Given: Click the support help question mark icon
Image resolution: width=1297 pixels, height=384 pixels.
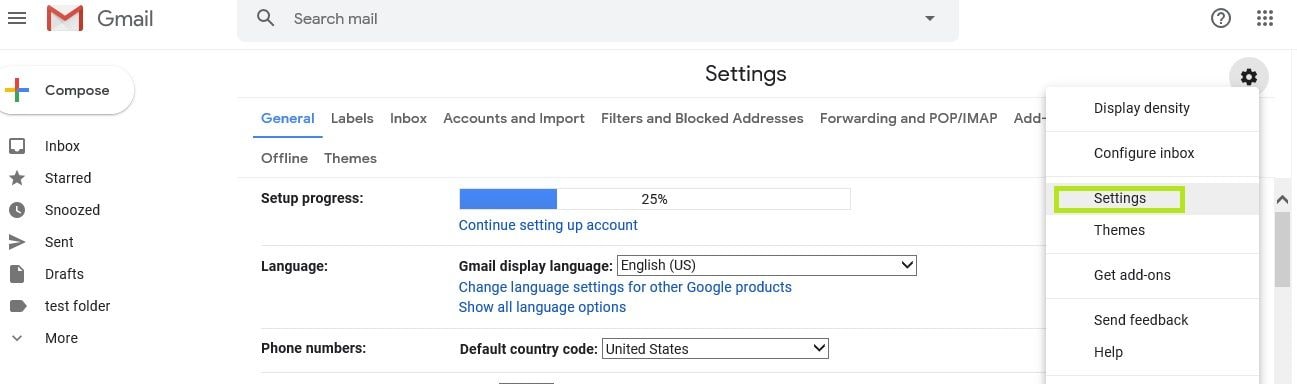Looking at the screenshot, I should click(x=1221, y=18).
